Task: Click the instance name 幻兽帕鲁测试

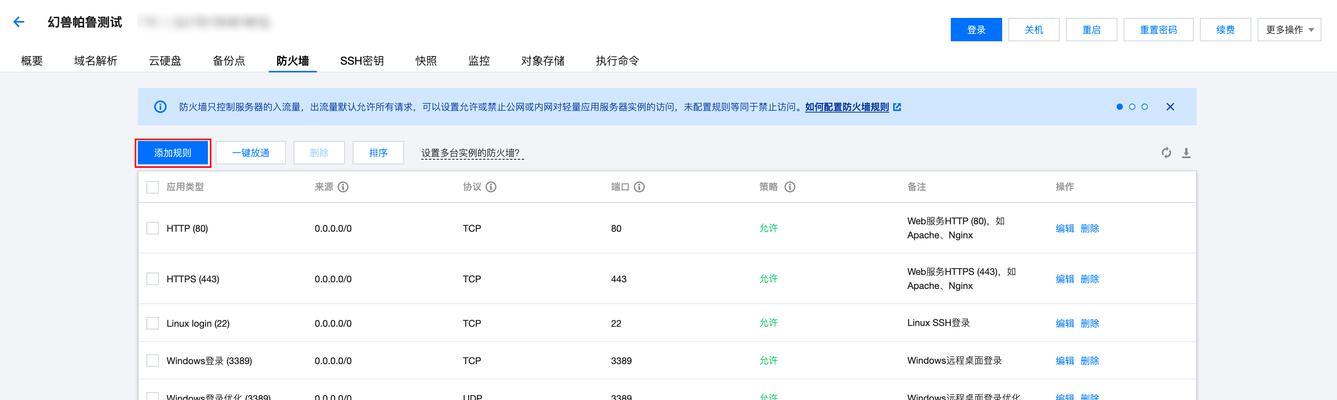Action: (x=85, y=22)
